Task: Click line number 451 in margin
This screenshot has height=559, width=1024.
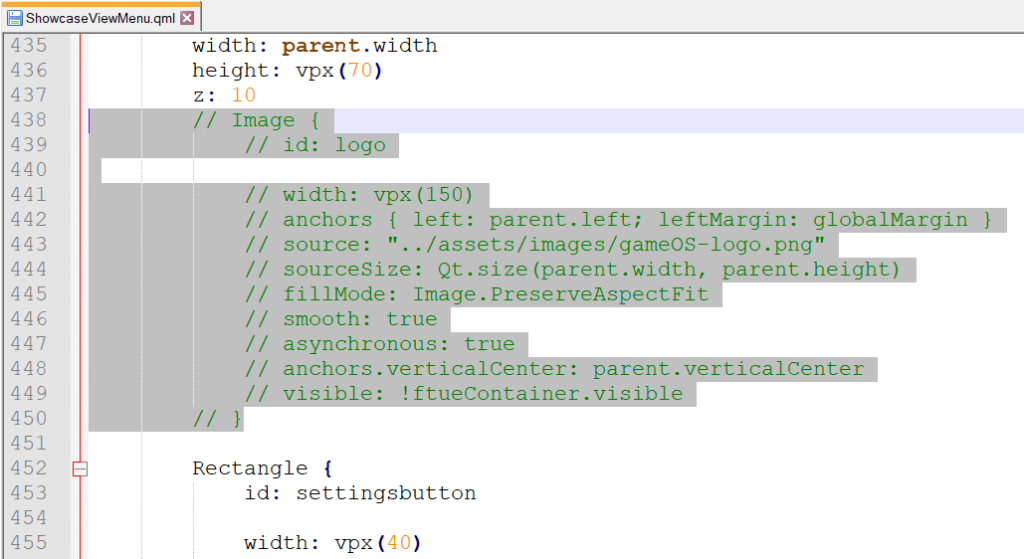Action: pyautogui.click(x=29, y=443)
